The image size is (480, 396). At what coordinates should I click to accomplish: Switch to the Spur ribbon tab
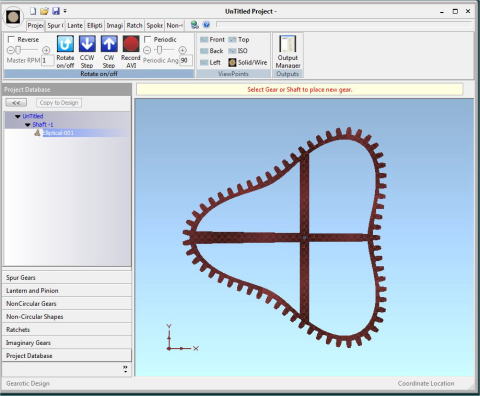(55, 25)
